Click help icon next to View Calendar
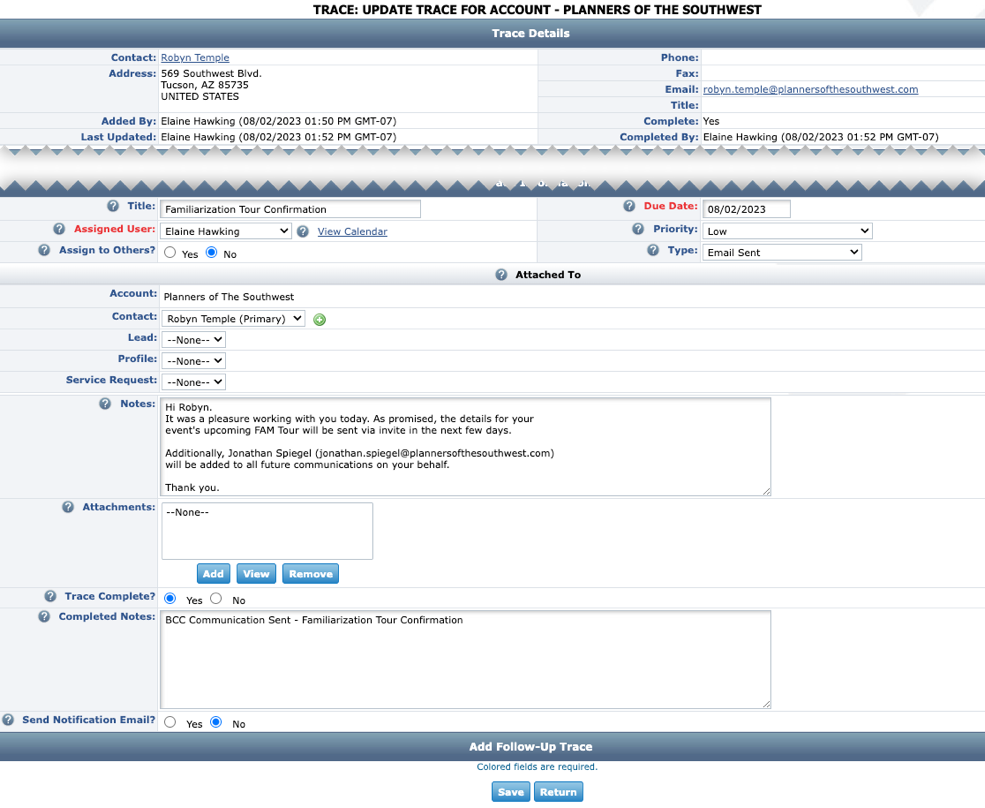Viewport: 985px width, 808px height. (x=303, y=232)
